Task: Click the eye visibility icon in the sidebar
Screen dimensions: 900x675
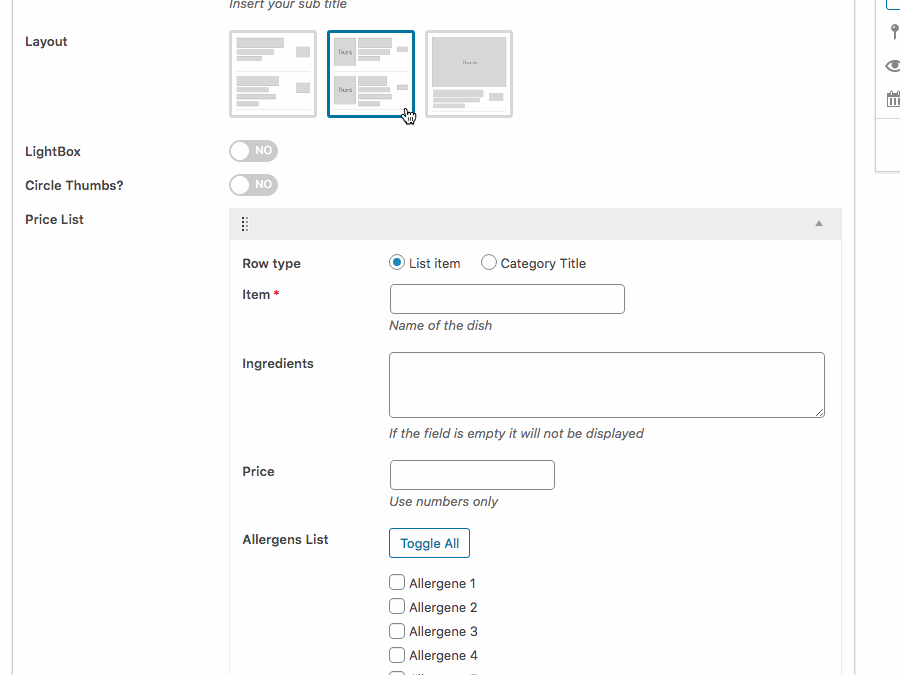Action: (893, 66)
